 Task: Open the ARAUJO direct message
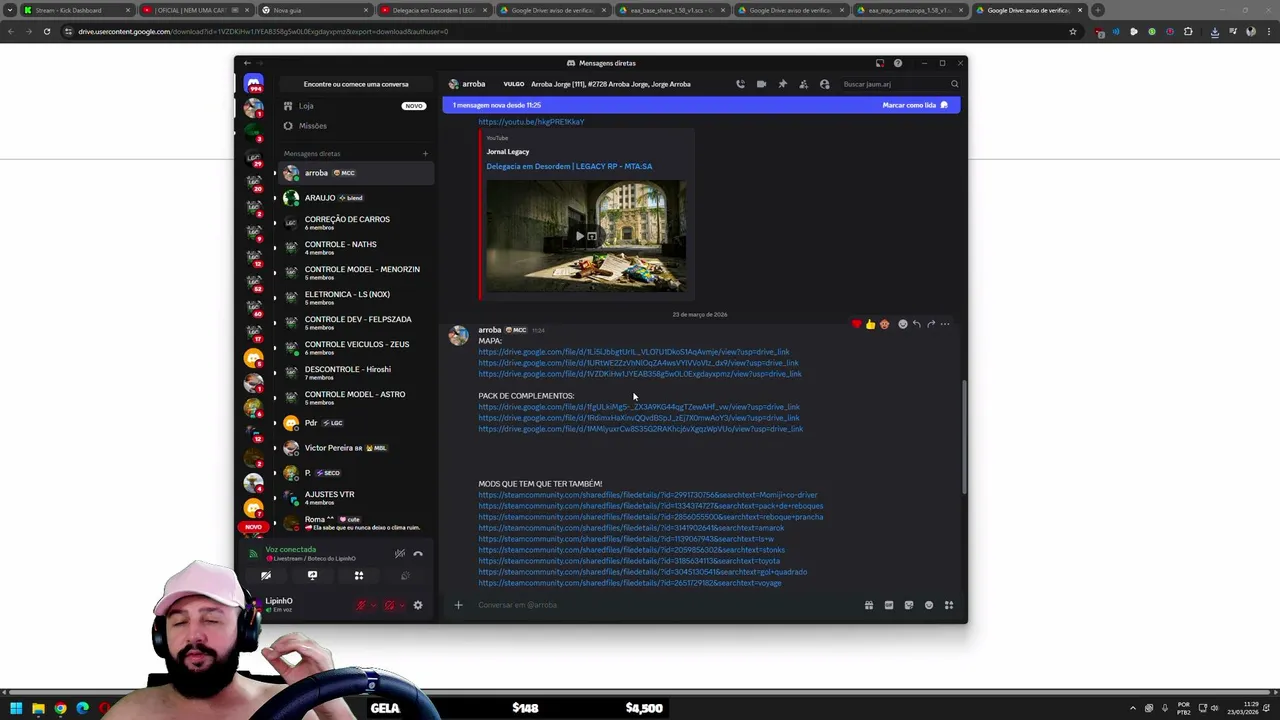point(356,198)
